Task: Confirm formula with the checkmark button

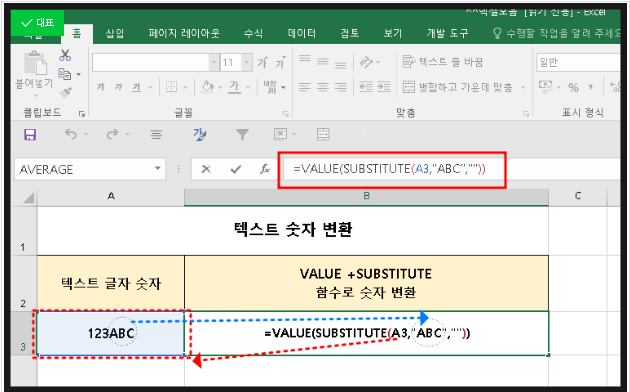Action: click(x=236, y=169)
